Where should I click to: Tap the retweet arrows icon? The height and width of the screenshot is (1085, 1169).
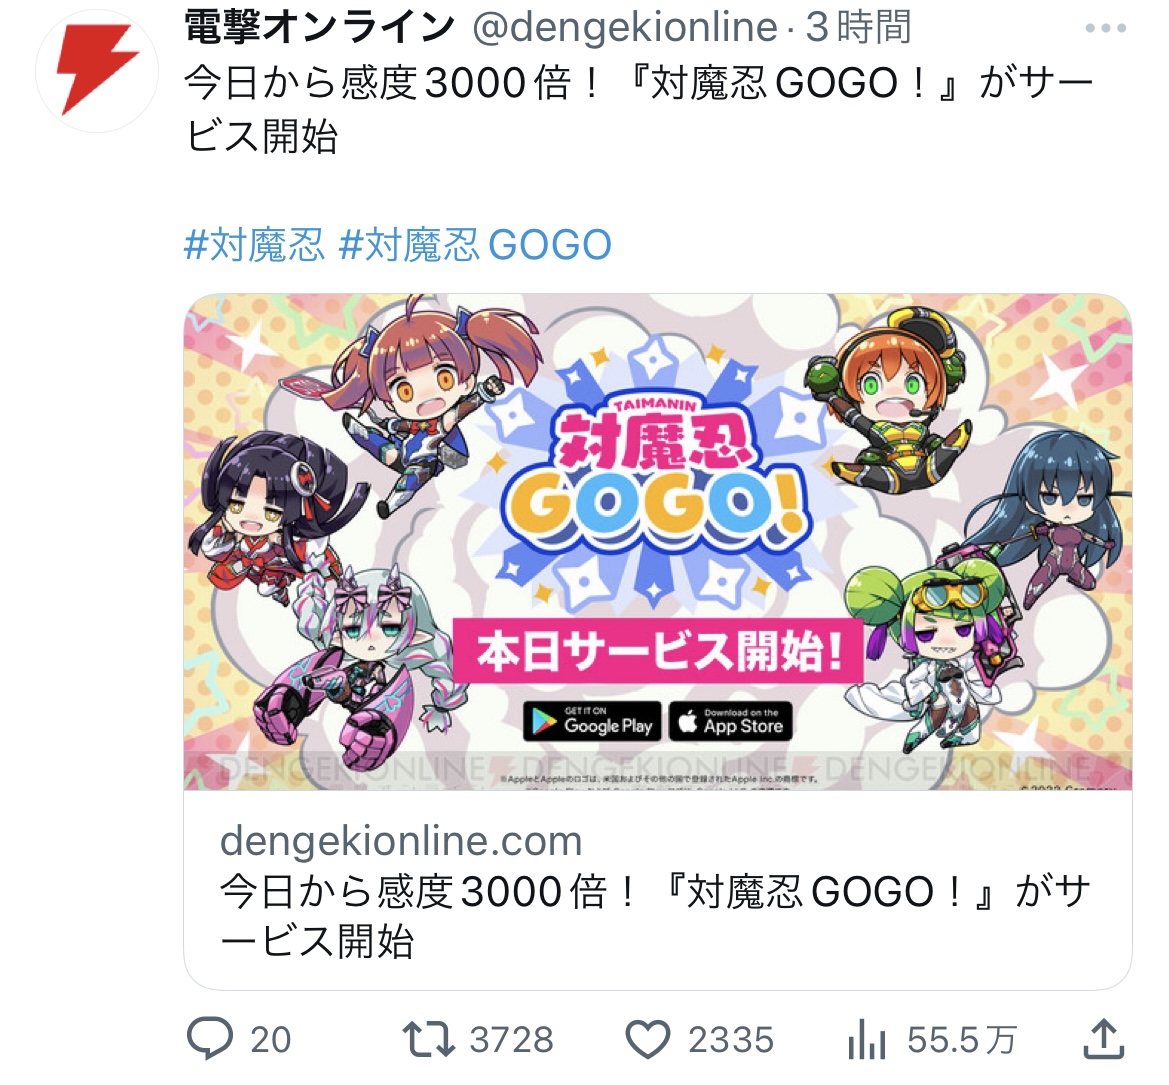[x=428, y=1039]
